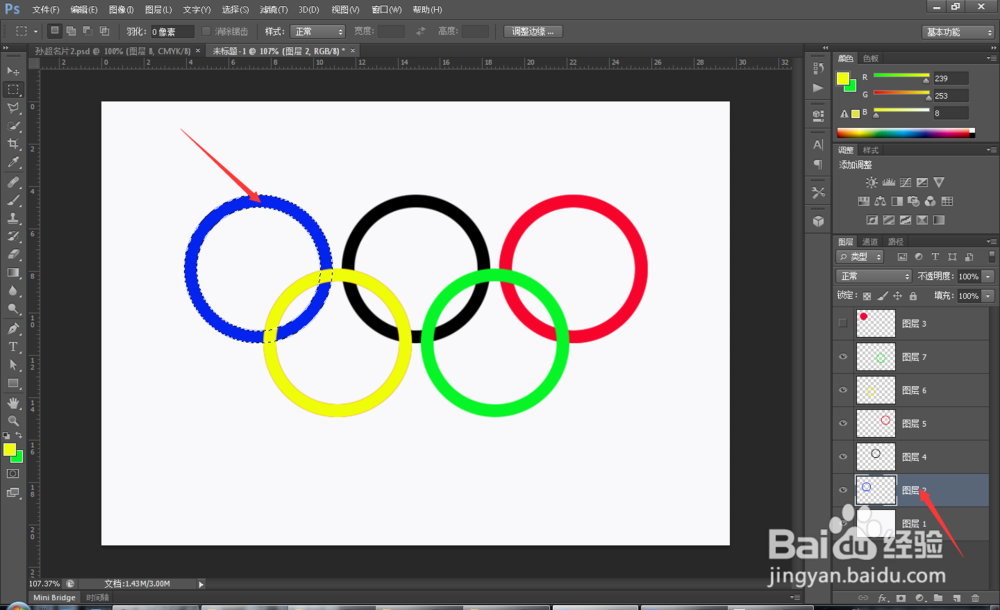Click the 羽化 feather input field
The width and height of the screenshot is (1000, 610).
coord(172,31)
